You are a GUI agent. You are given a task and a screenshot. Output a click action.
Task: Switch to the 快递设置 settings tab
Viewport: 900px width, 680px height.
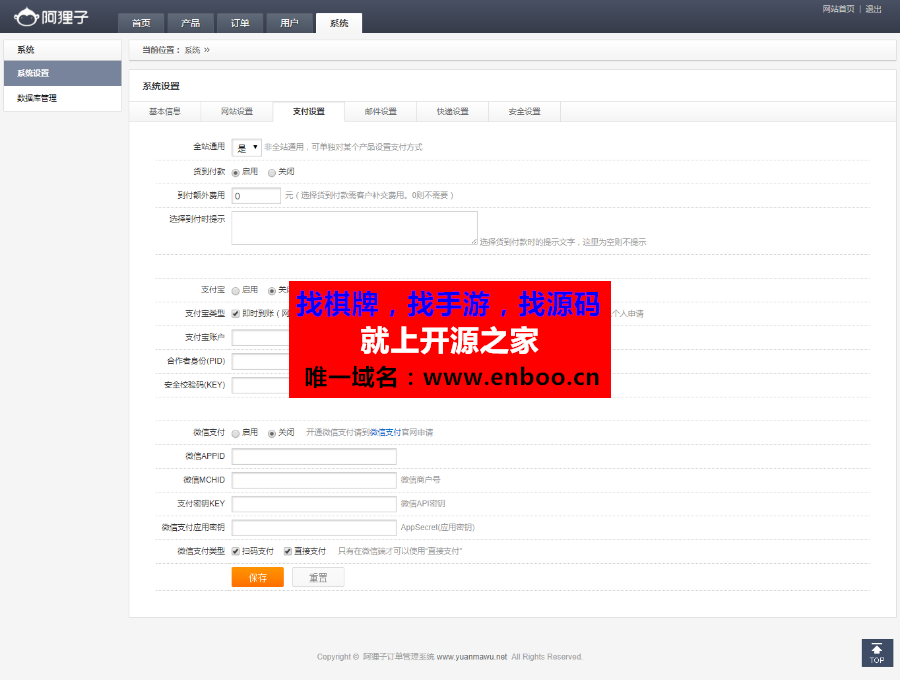[452, 111]
